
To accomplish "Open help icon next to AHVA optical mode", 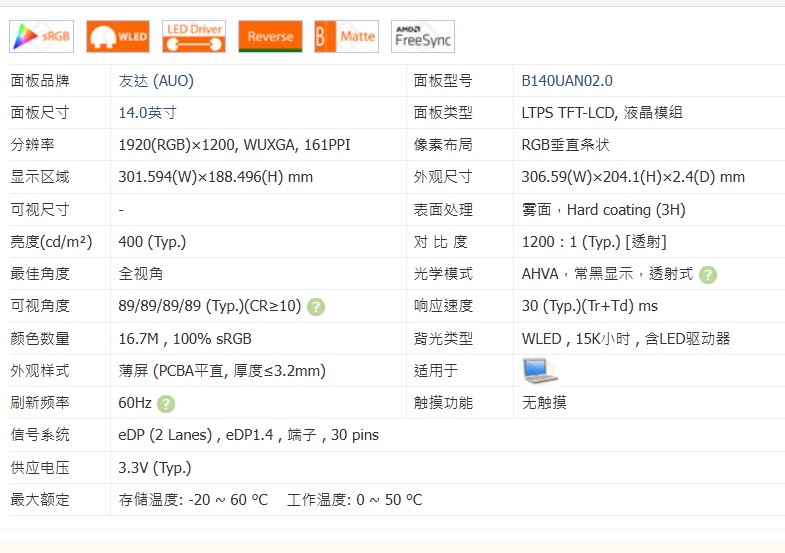I will 708,275.
